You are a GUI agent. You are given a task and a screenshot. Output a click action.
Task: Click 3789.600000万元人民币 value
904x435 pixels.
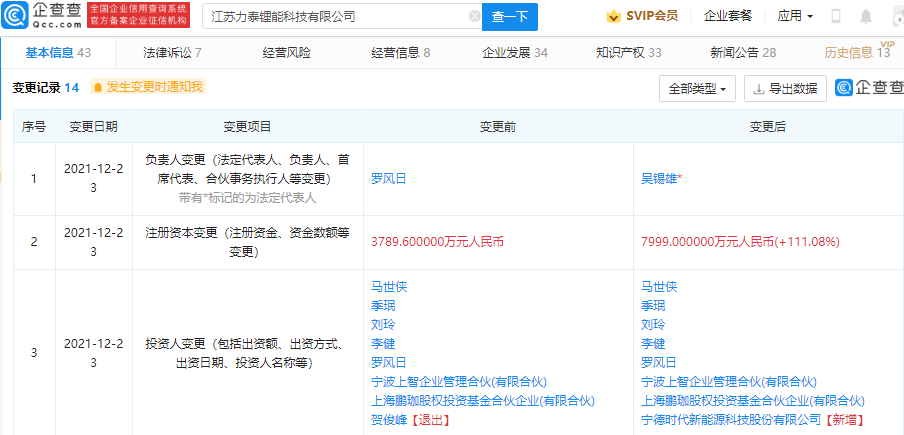coord(438,242)
